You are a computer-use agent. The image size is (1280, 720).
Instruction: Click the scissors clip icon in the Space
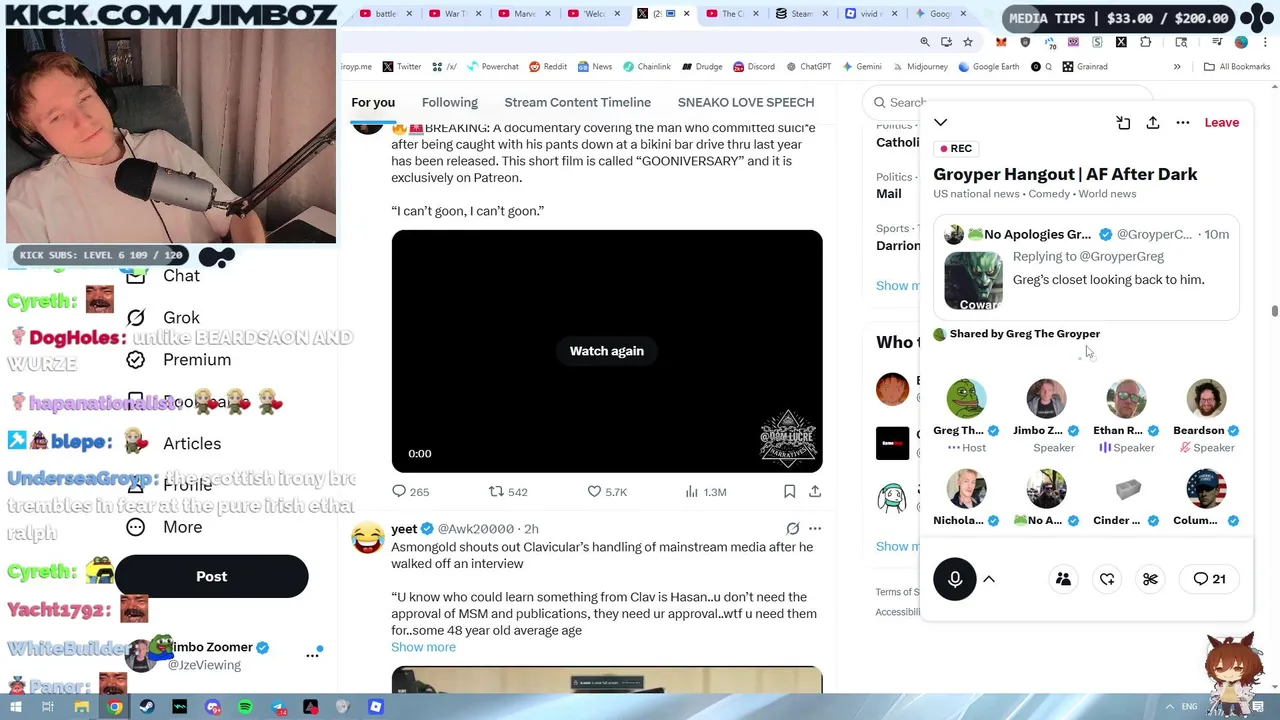click(x=1150, y=579)
